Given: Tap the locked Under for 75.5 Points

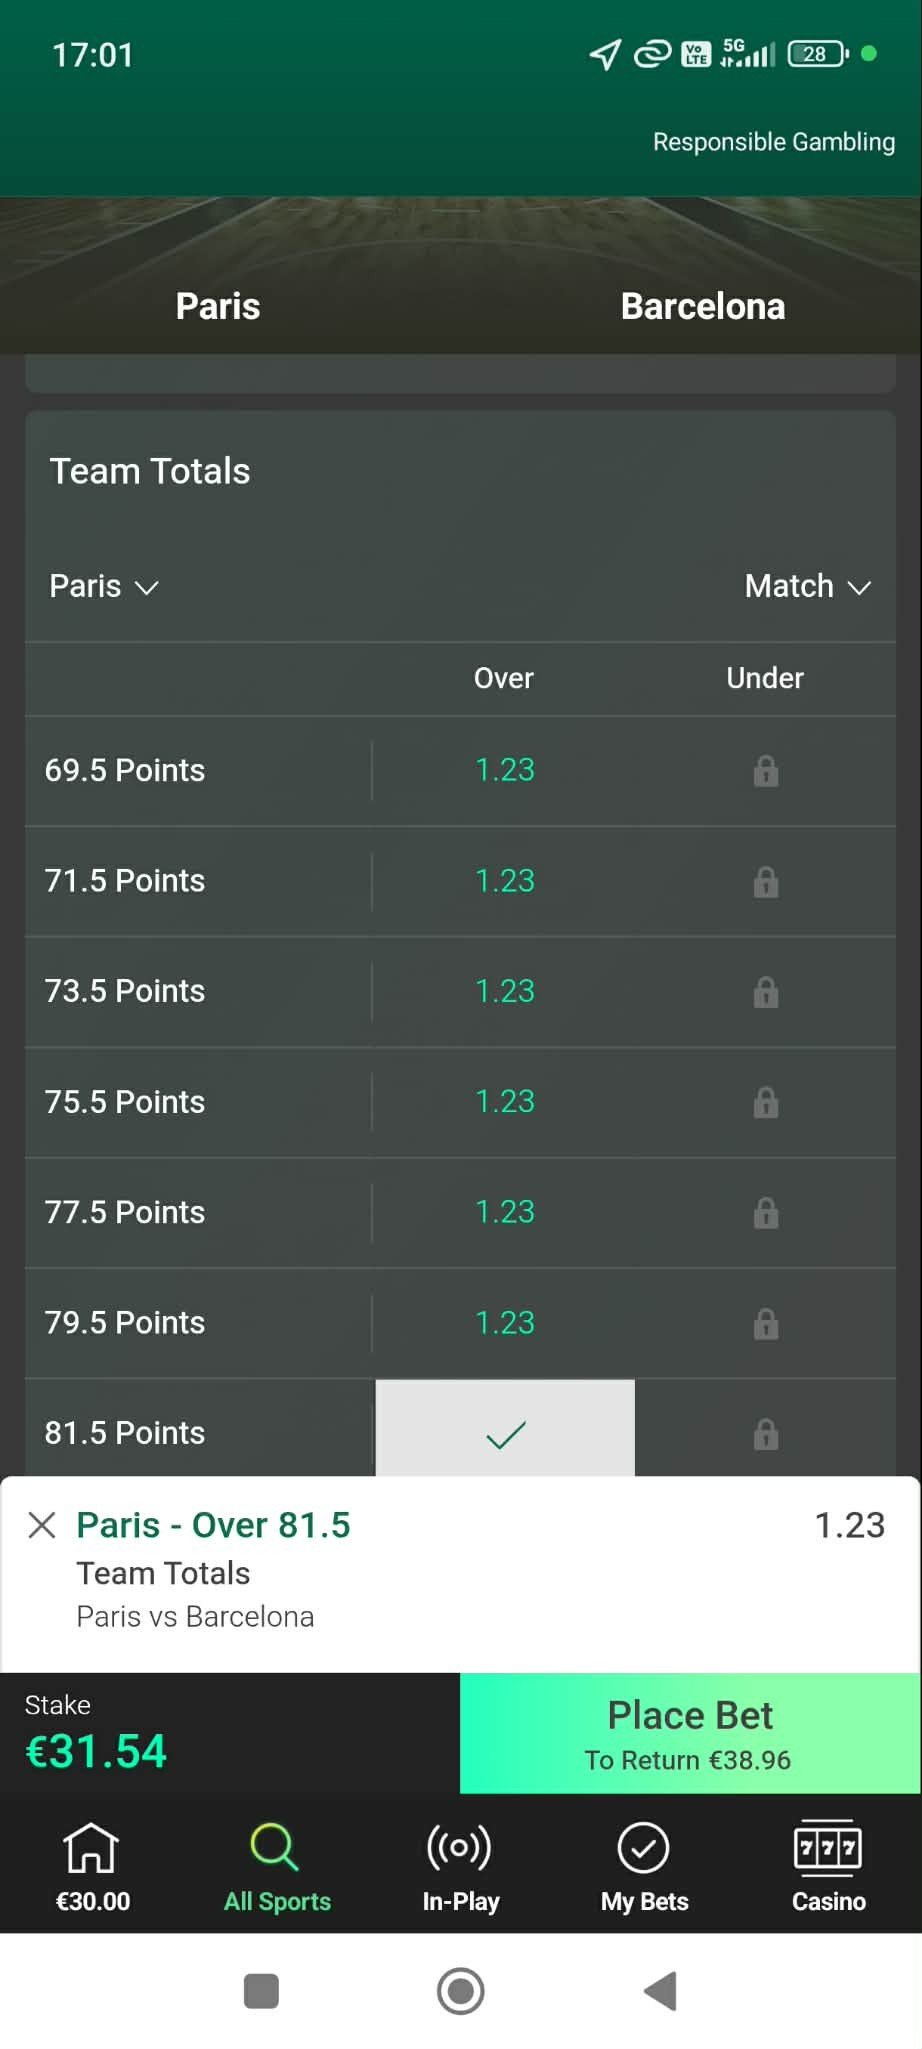Looking at the screenshot, I should (x=765, y=1102).
